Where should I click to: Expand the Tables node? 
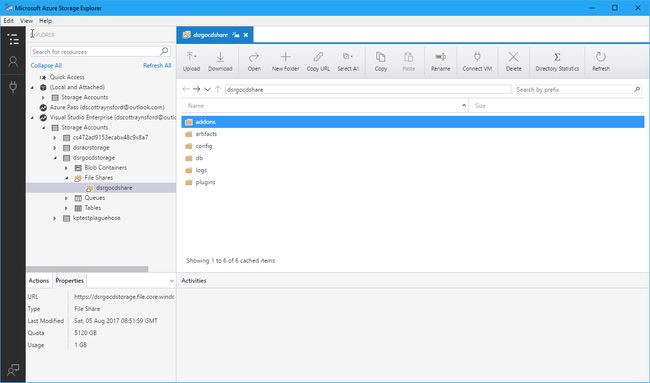point(66,208)
